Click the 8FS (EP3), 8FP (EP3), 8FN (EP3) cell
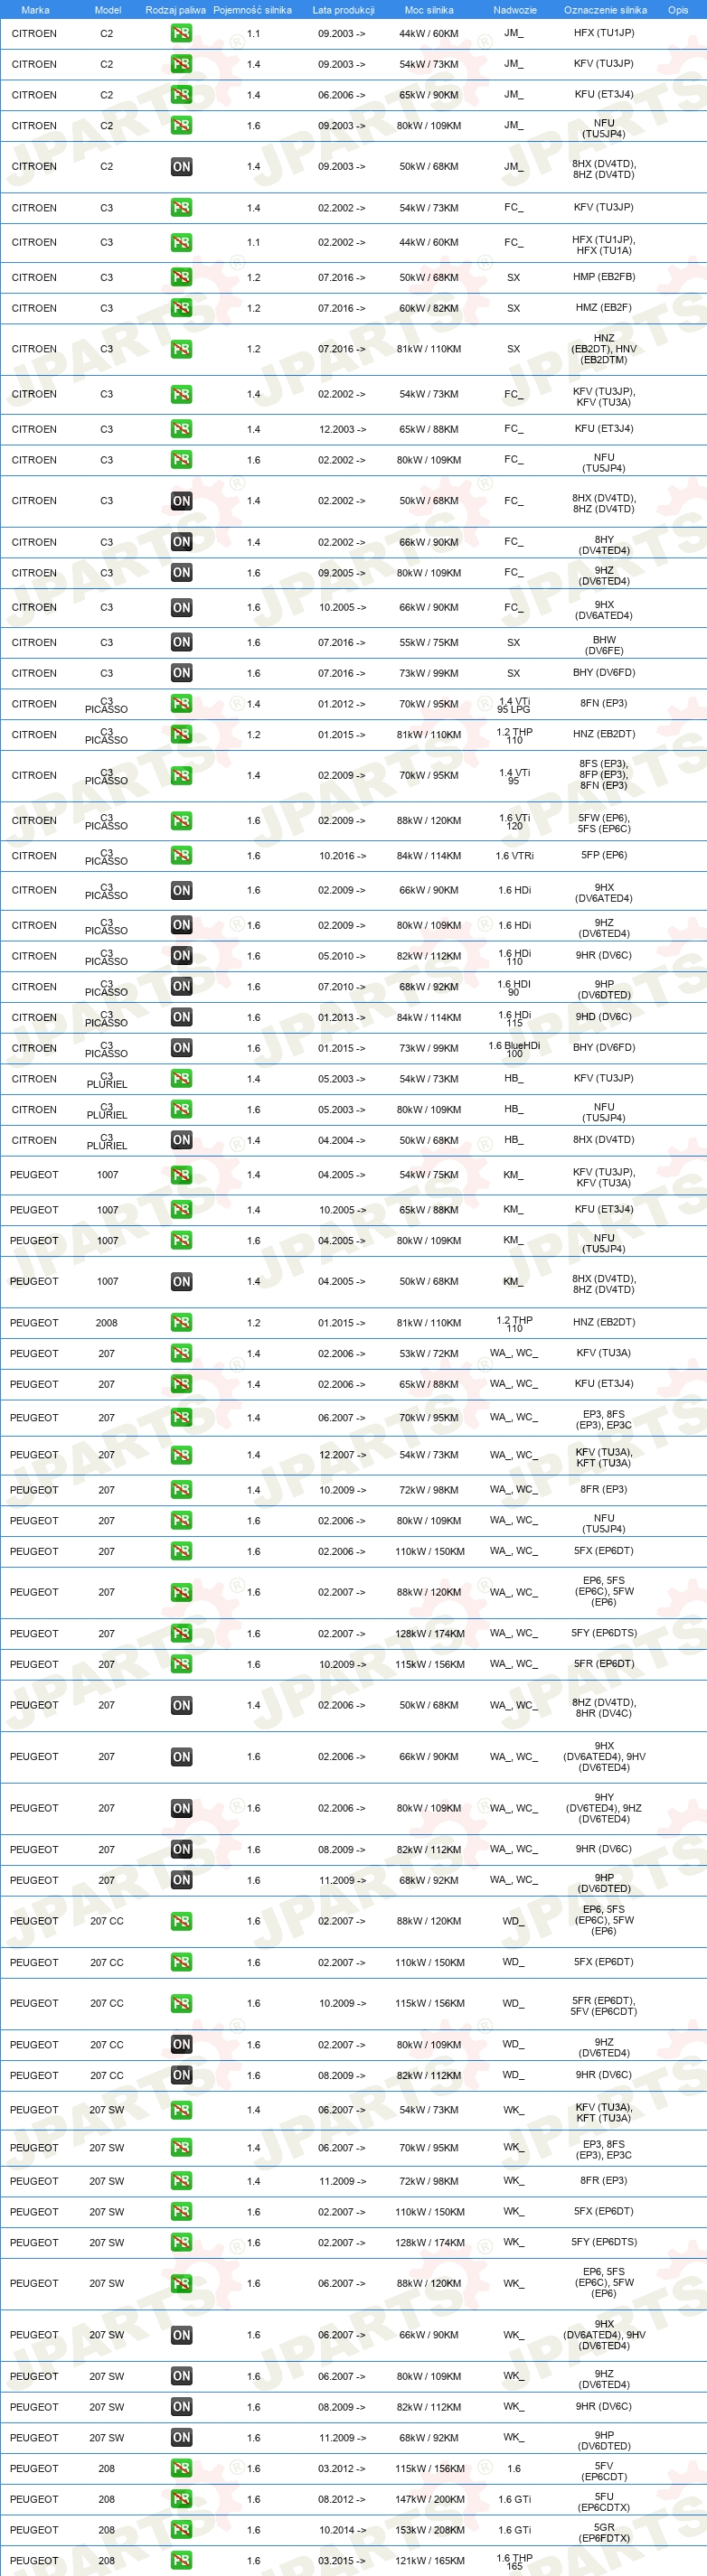The width and height of the screenshot is (707, 2576). (x=604, y=775)
